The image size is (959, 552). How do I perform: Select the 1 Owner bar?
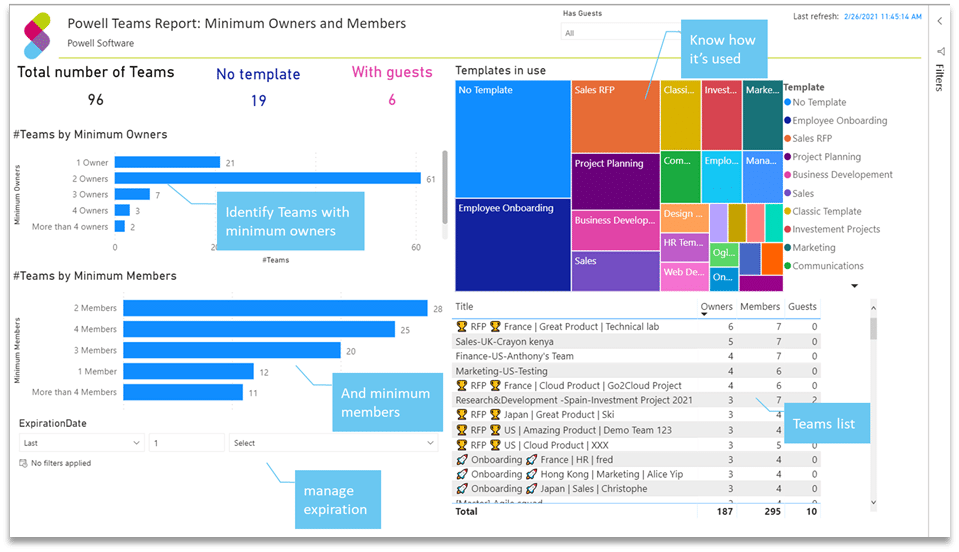coord(167,162)
